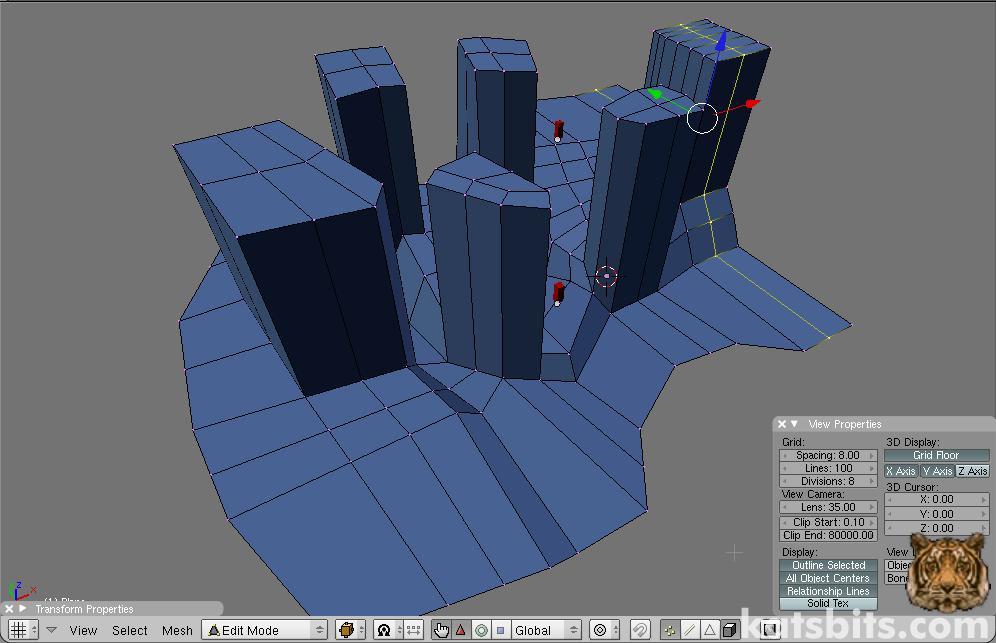996x643 pixels.
Task: Click the Clip End 80000.00 field
Action: 828,535
